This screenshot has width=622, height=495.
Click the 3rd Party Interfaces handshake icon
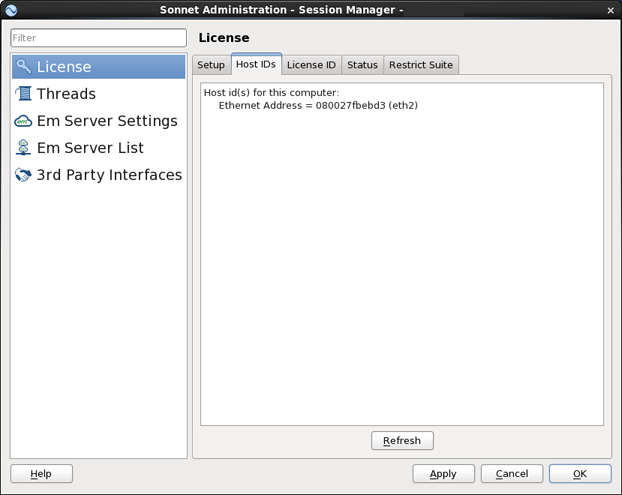pyautogui.click(x=23, y=175)
